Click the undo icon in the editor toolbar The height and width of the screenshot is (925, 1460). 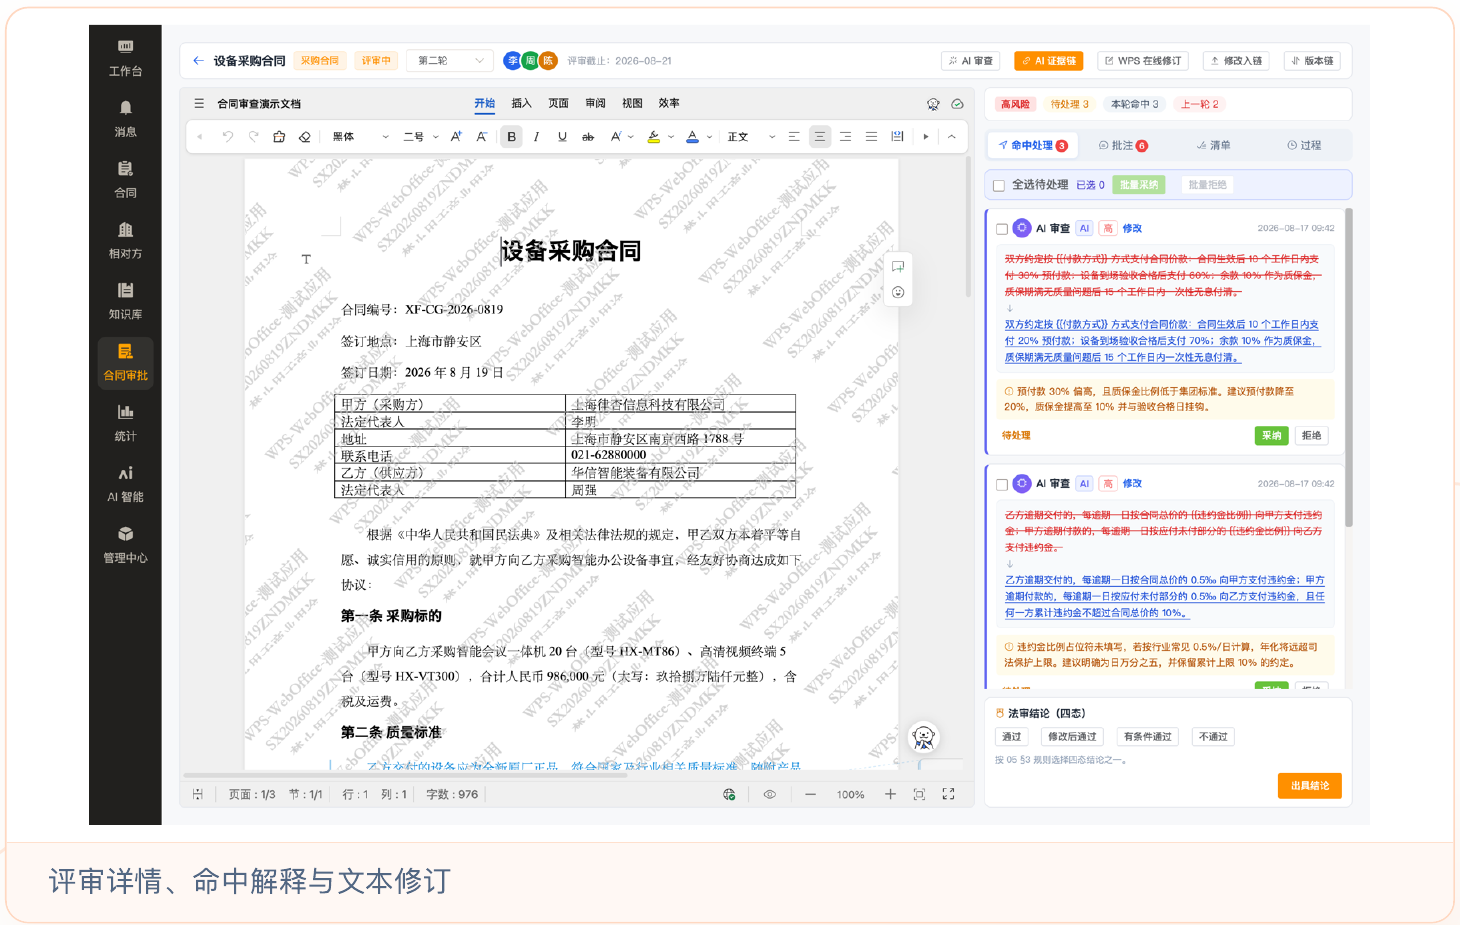point(227,137)
